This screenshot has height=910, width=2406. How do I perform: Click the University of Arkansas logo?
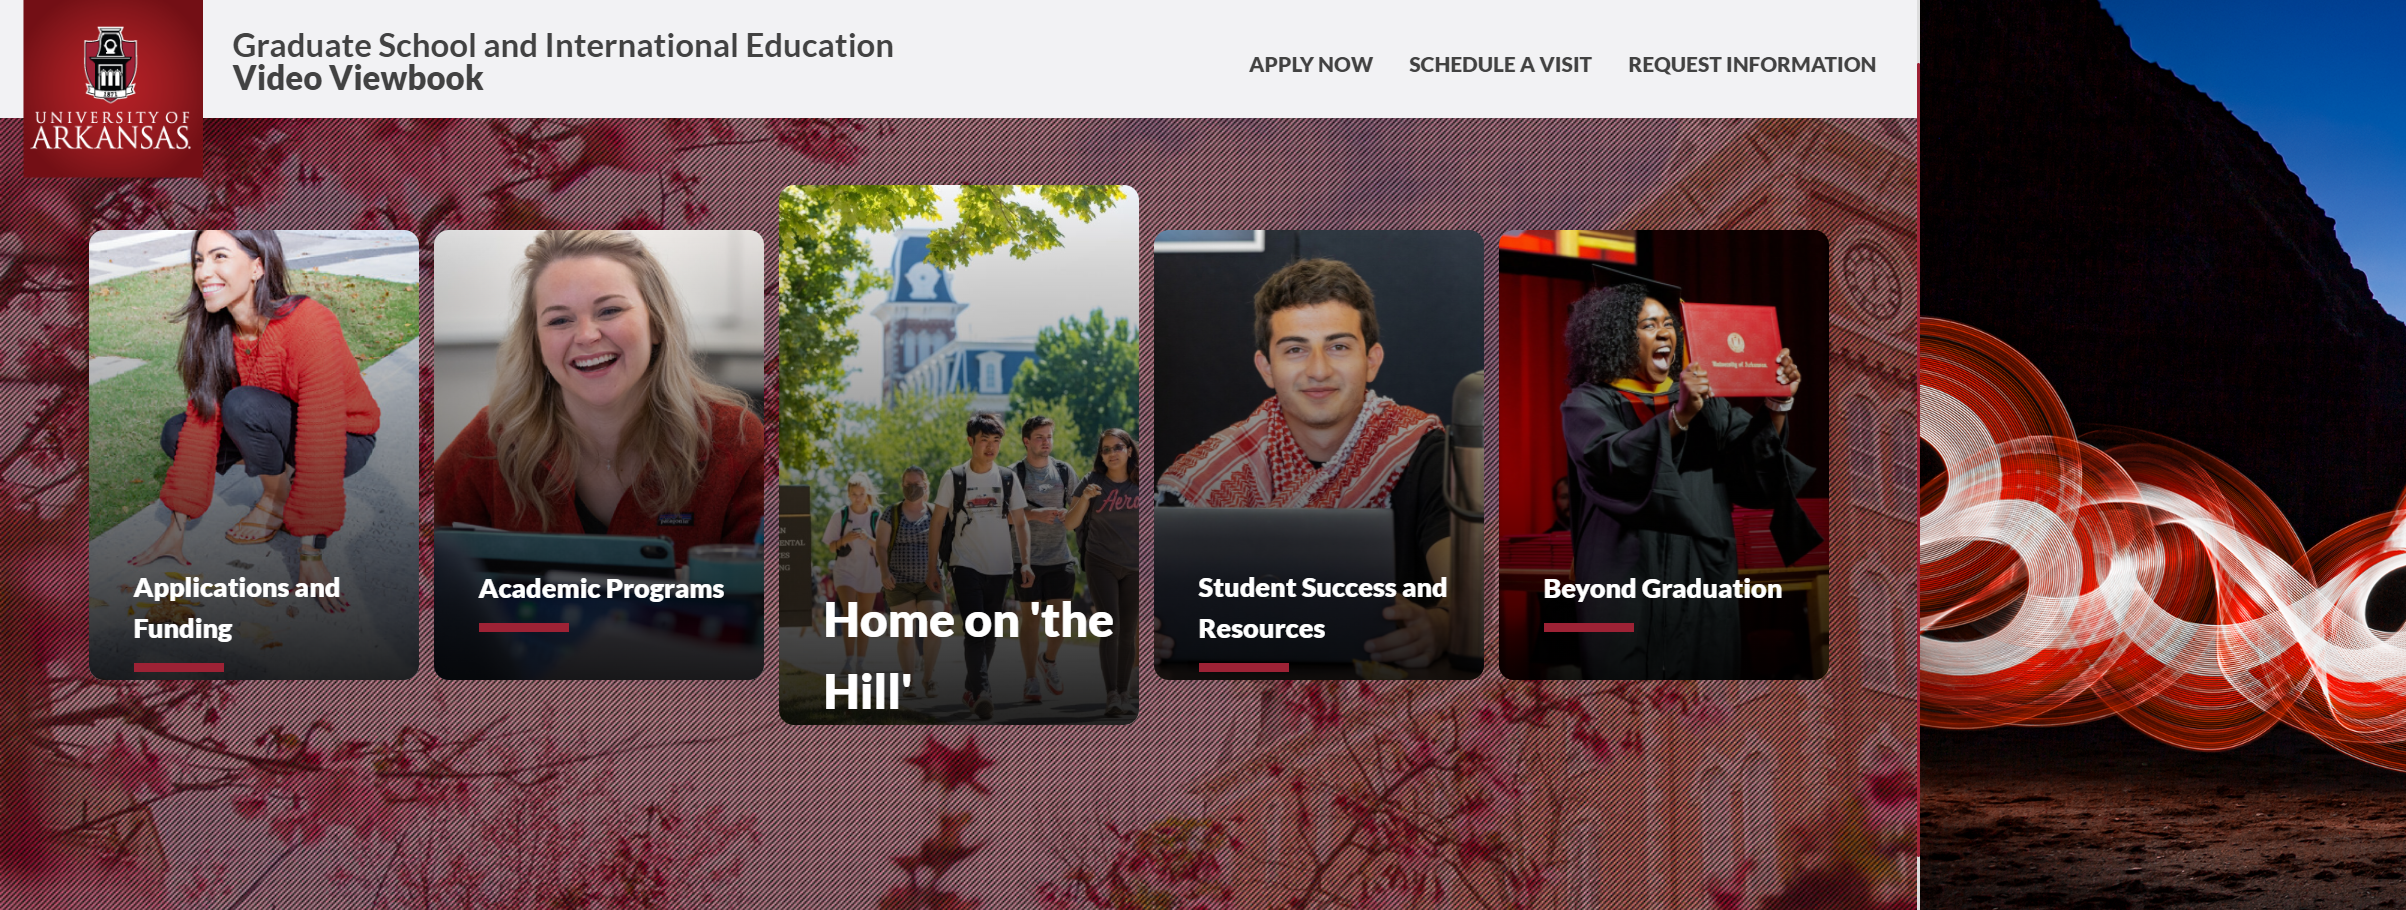click(x=113, y=88)
